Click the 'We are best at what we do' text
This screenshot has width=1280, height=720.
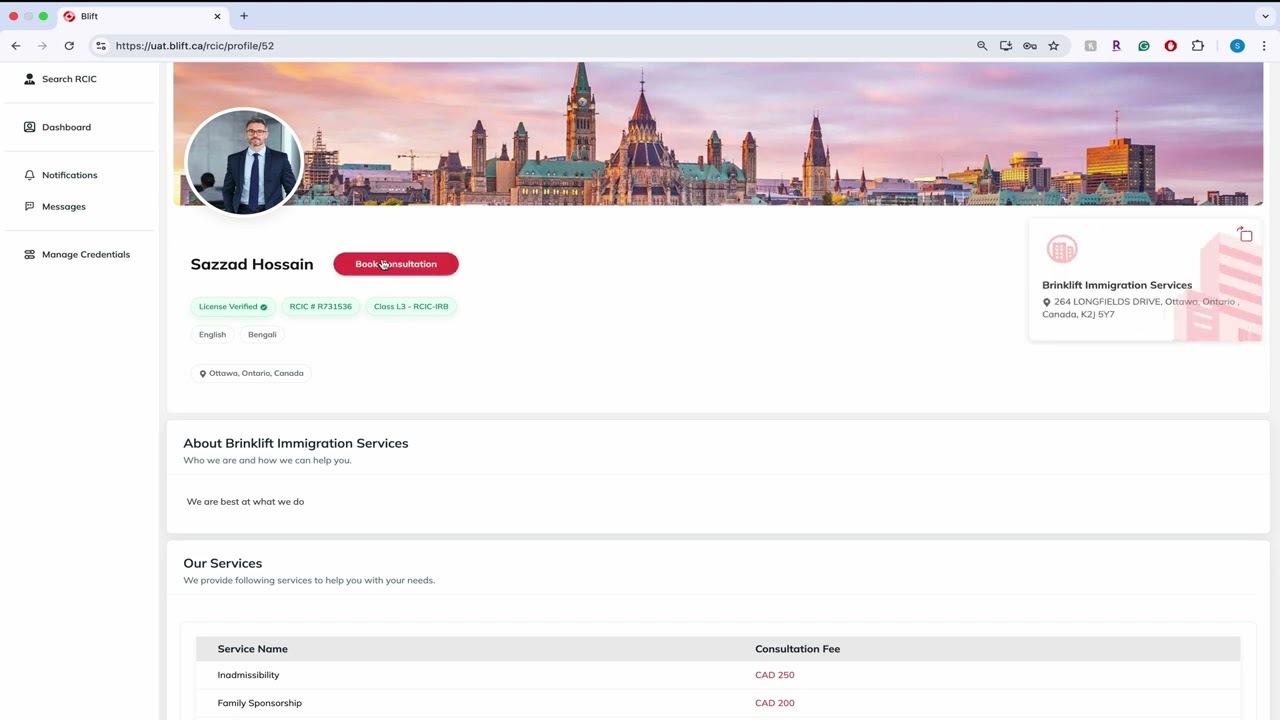coord(245,502)
